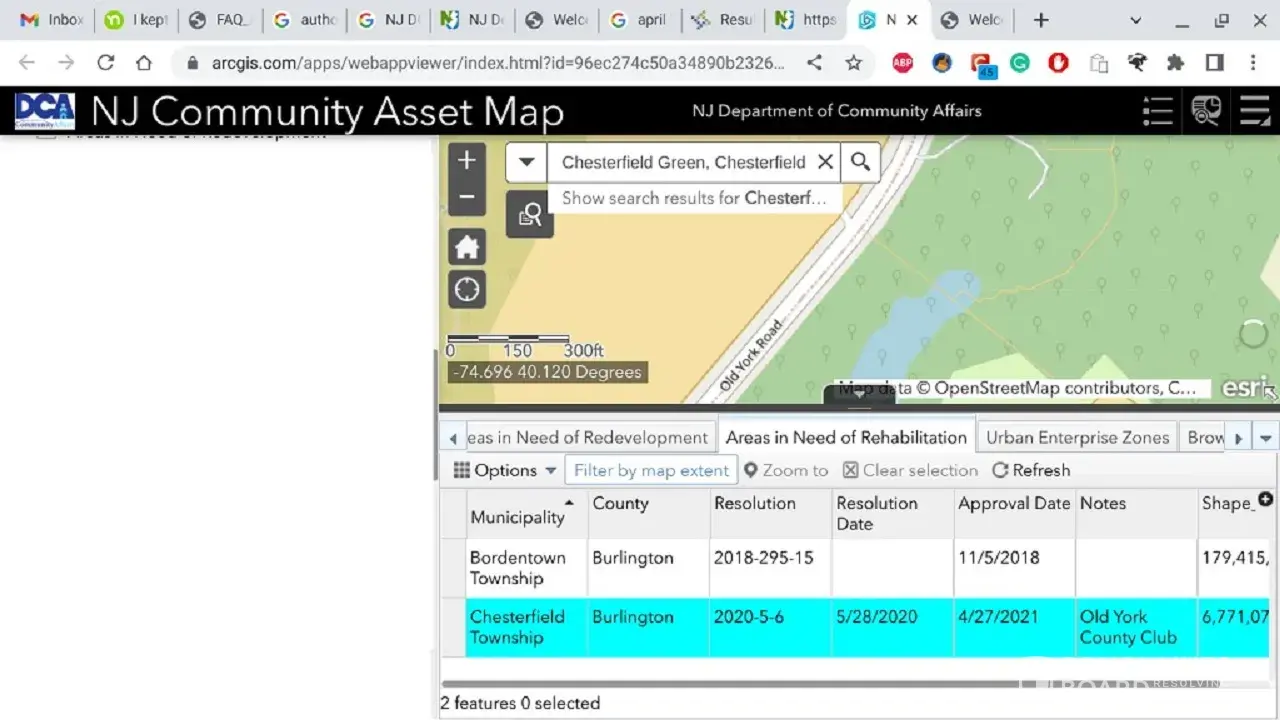
Task: Open the Options dropdown in table
Action: tap(505, 470)
